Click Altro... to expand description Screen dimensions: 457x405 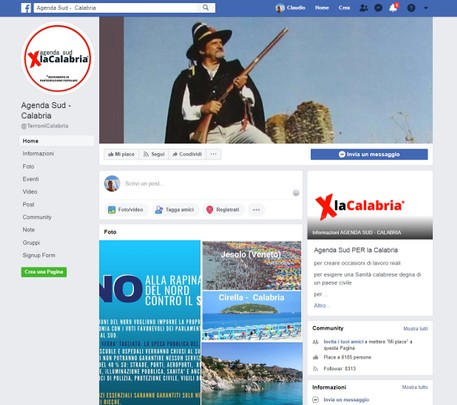[322, 305]
